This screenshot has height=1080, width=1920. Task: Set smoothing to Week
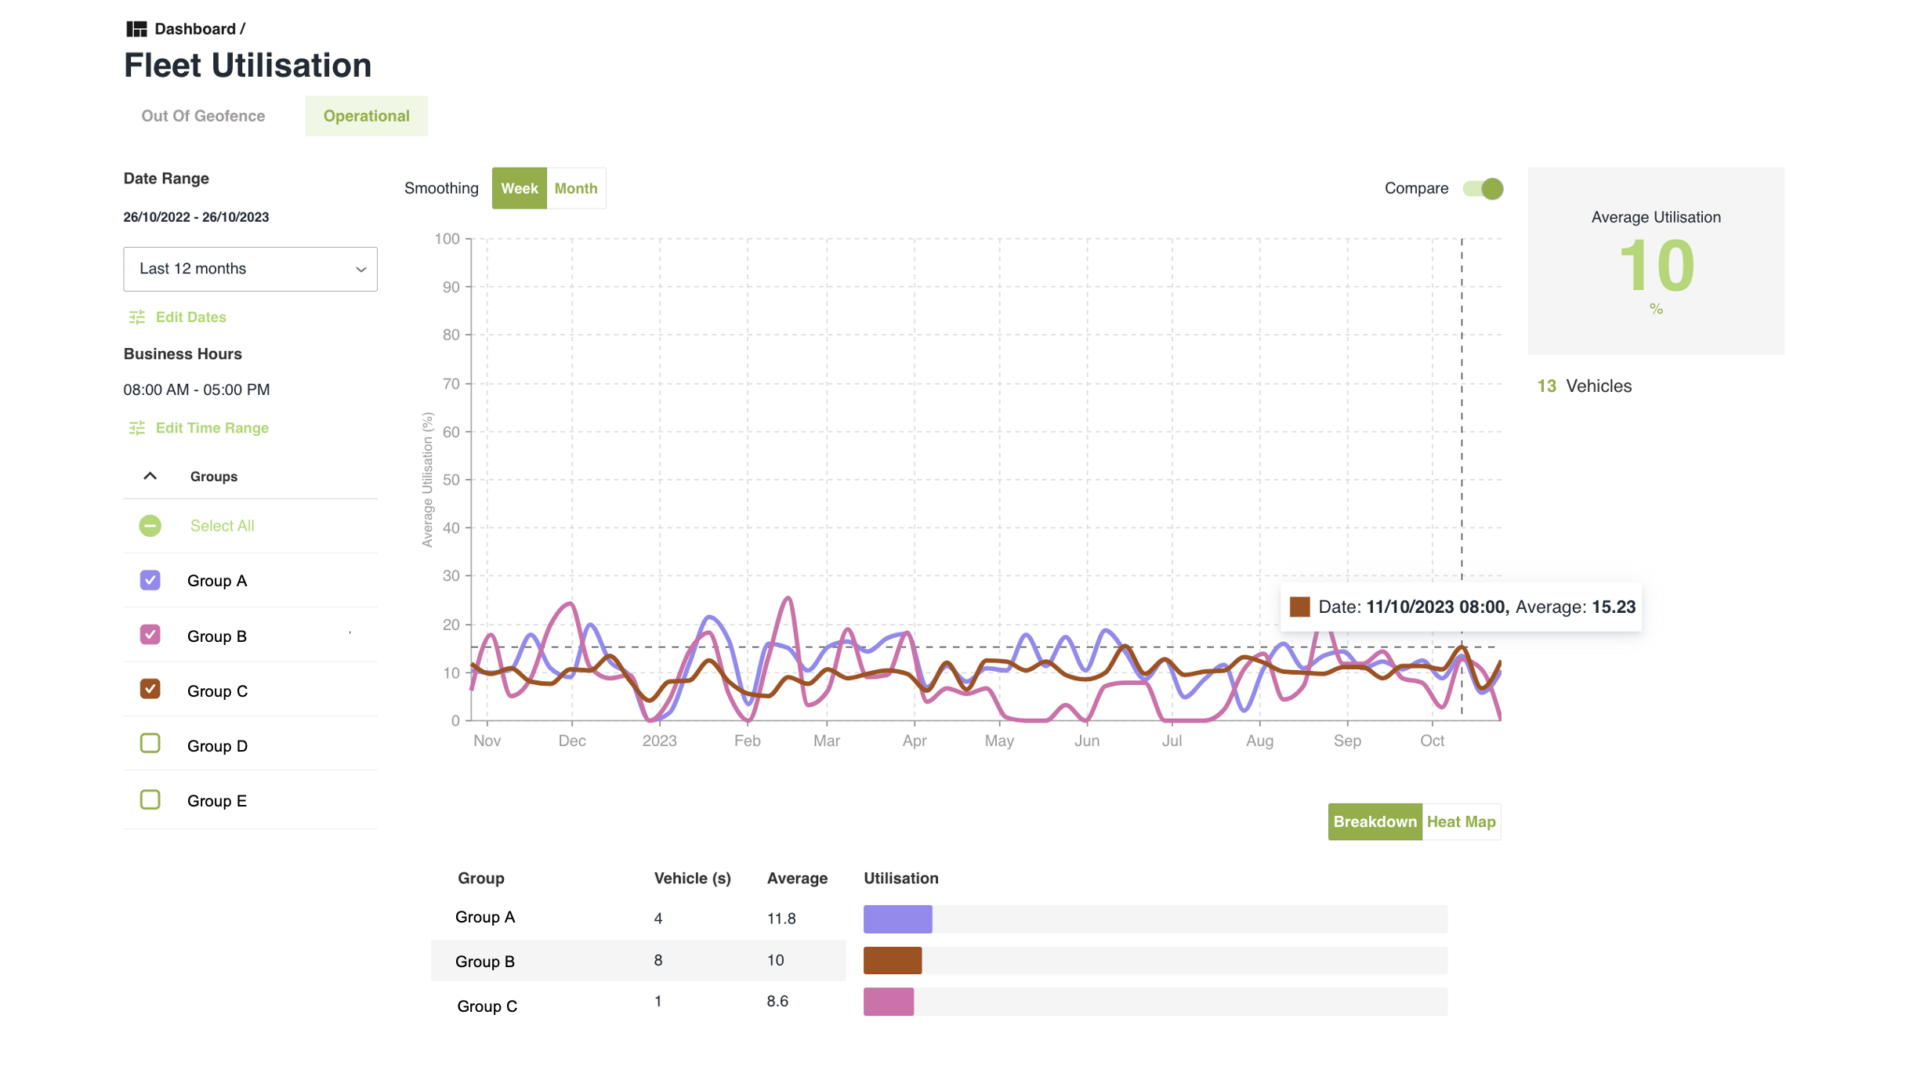[x=519, y=188]
